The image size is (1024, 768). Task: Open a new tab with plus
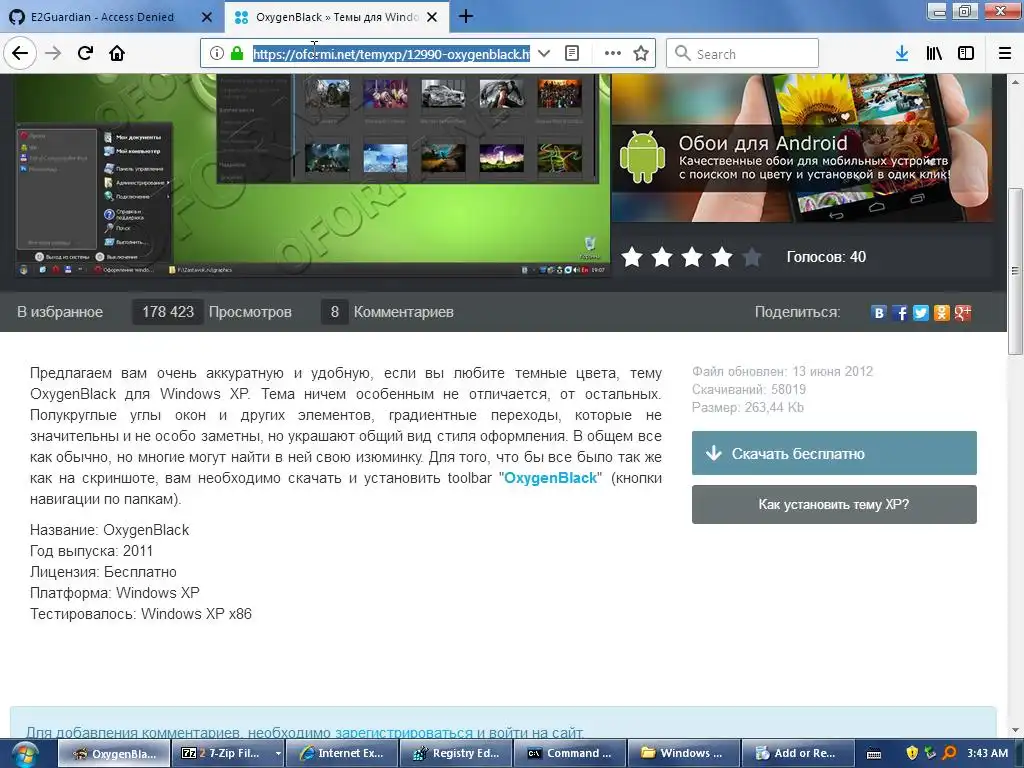click(x=466, y=16)
